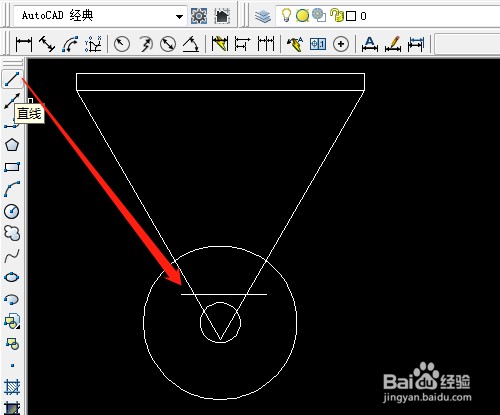The height and width of the screenshot is (415, 500).
Task: Select the Rectangle drawing tool
Action: [x=12, y=167]
